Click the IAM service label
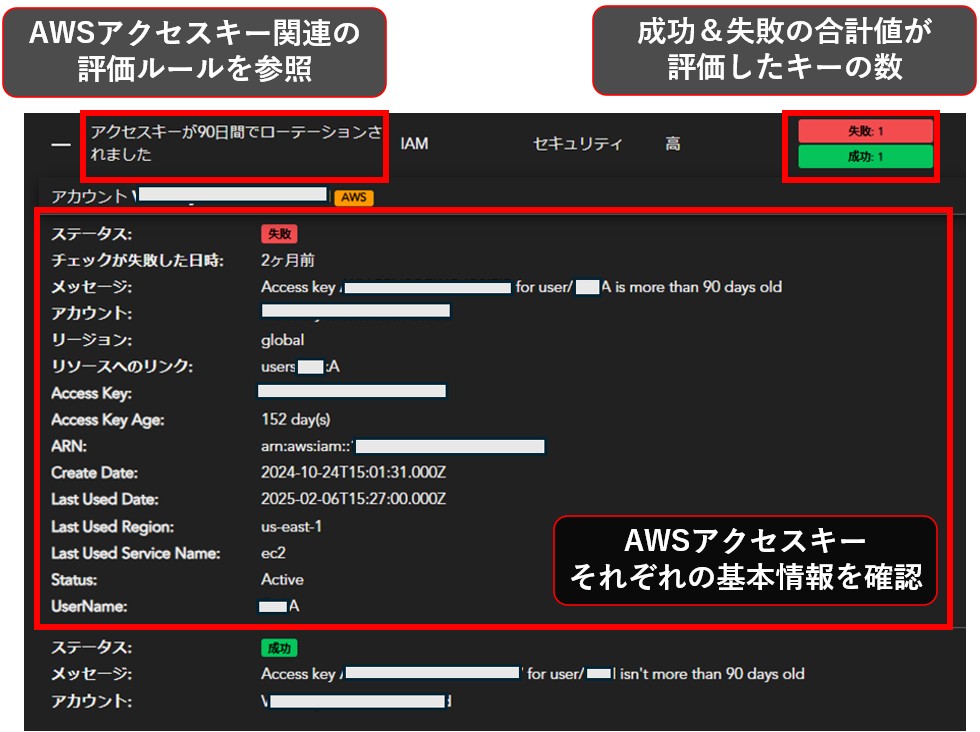This screenshot has width=980, height=732. click(x=414, y=144)
